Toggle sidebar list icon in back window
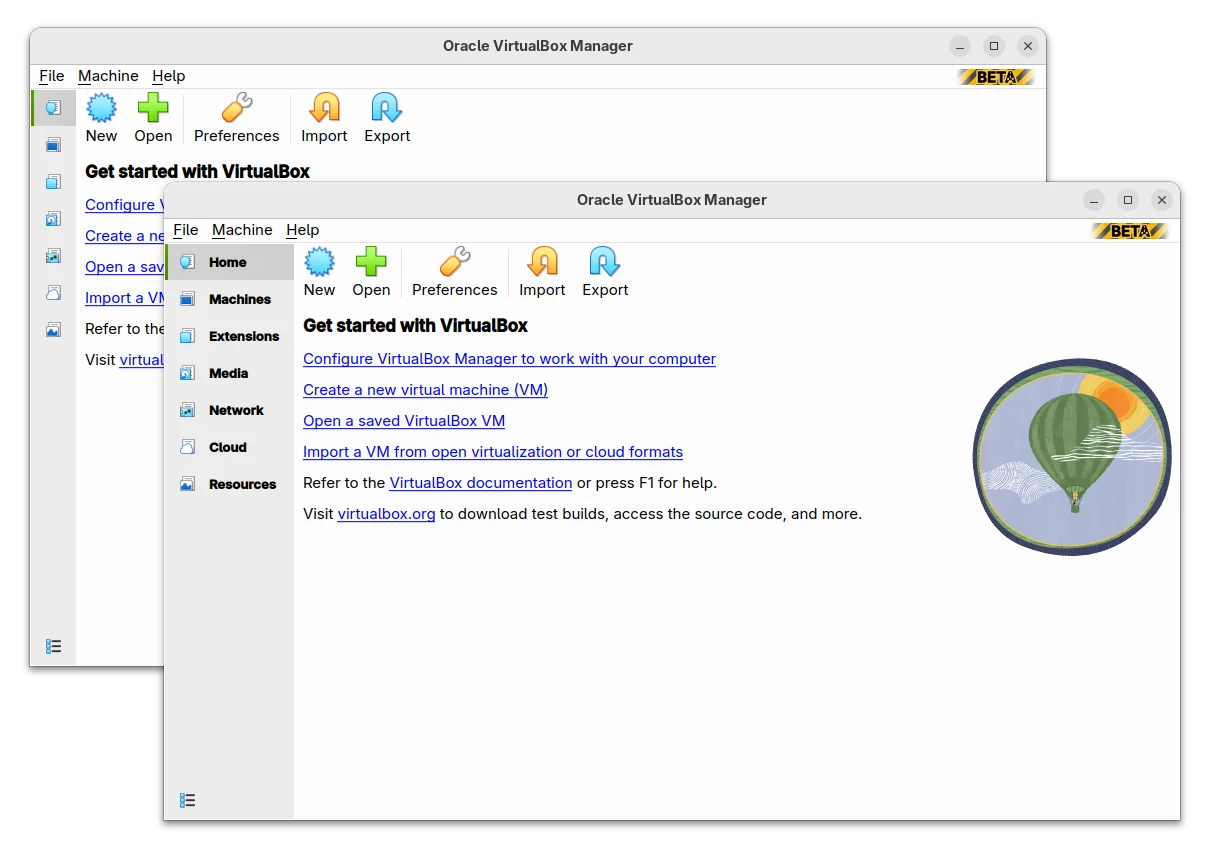This screenshot has width=1218, height=862. pyautogui.click(x=54, y=647)
